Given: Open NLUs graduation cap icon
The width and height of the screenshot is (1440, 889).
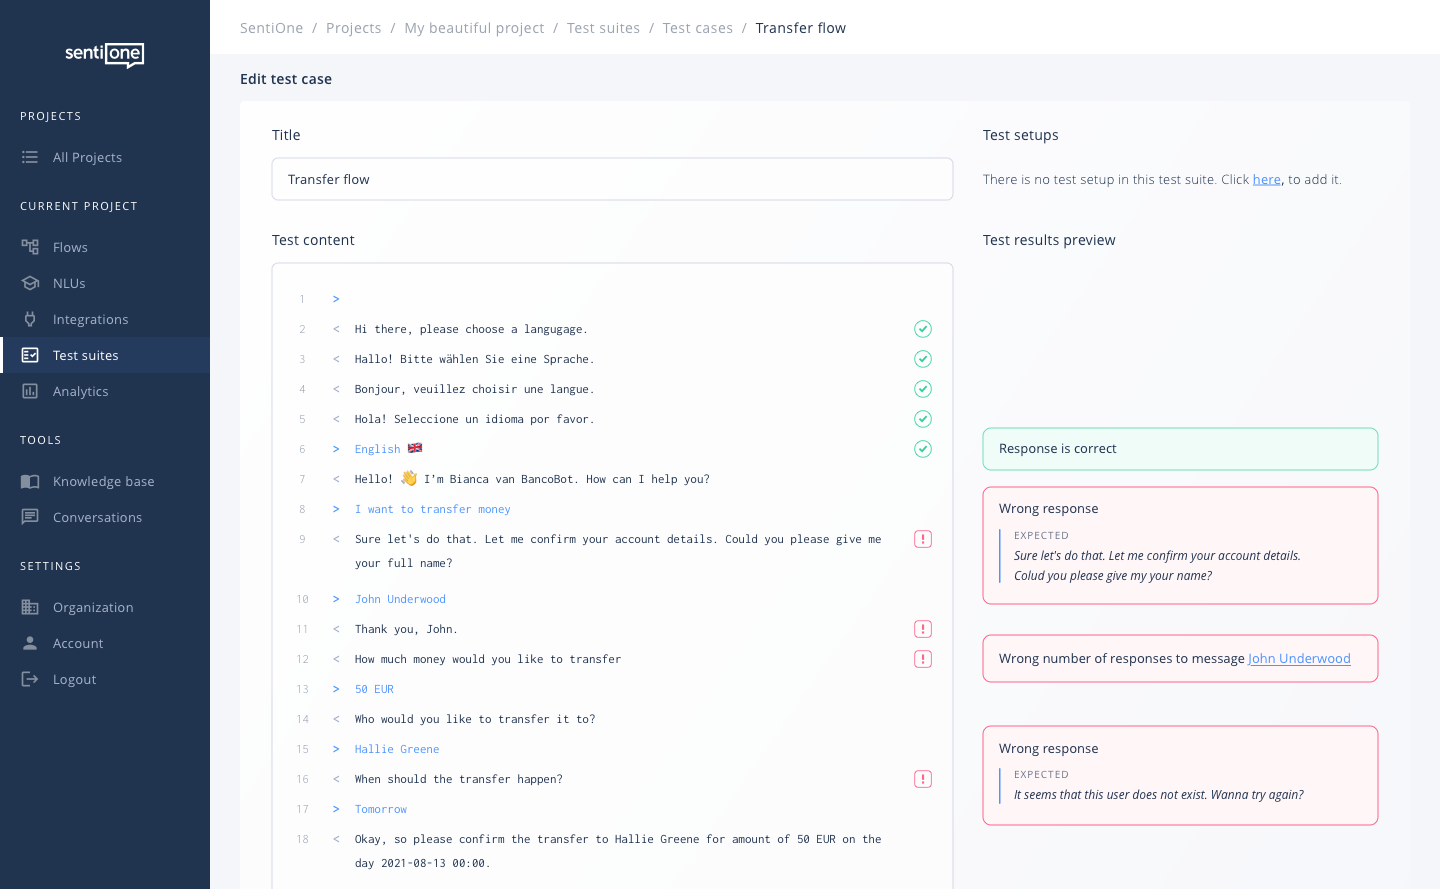Looking at the screenshot, I should [30, 283].
